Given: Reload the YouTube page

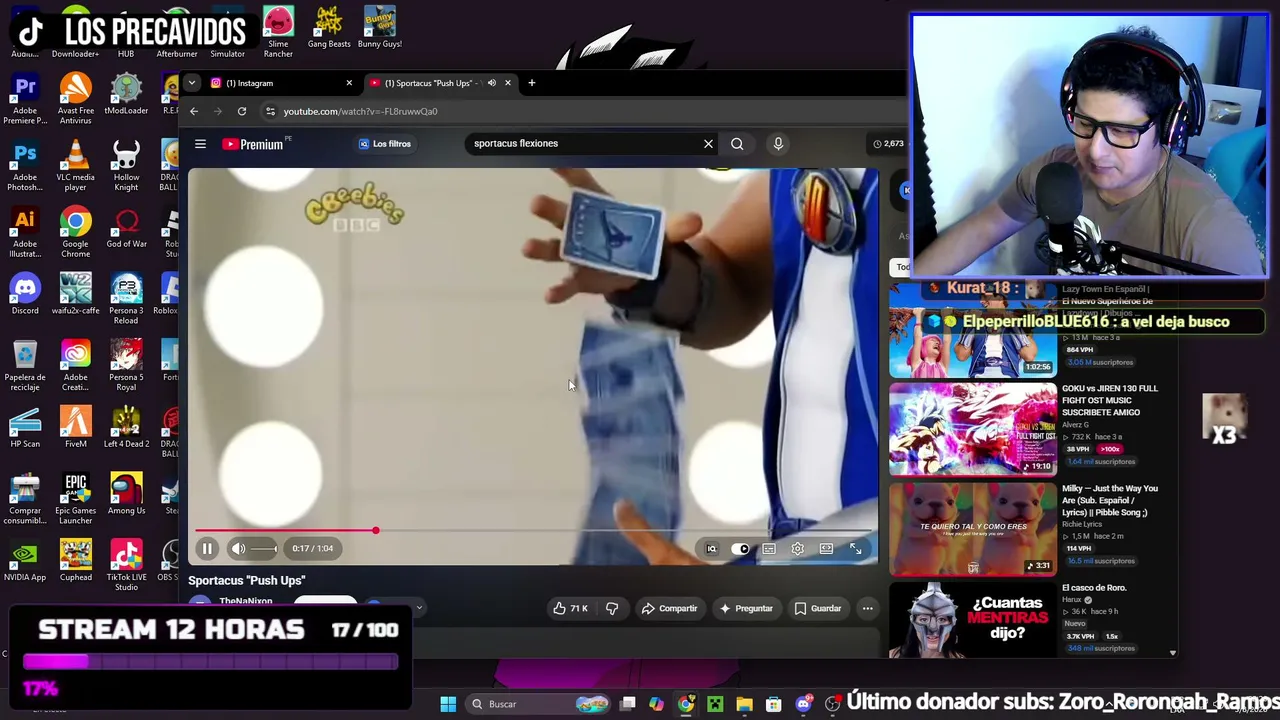Looking at the screenshot, I should pyautogui.click(x=242, y=111).
